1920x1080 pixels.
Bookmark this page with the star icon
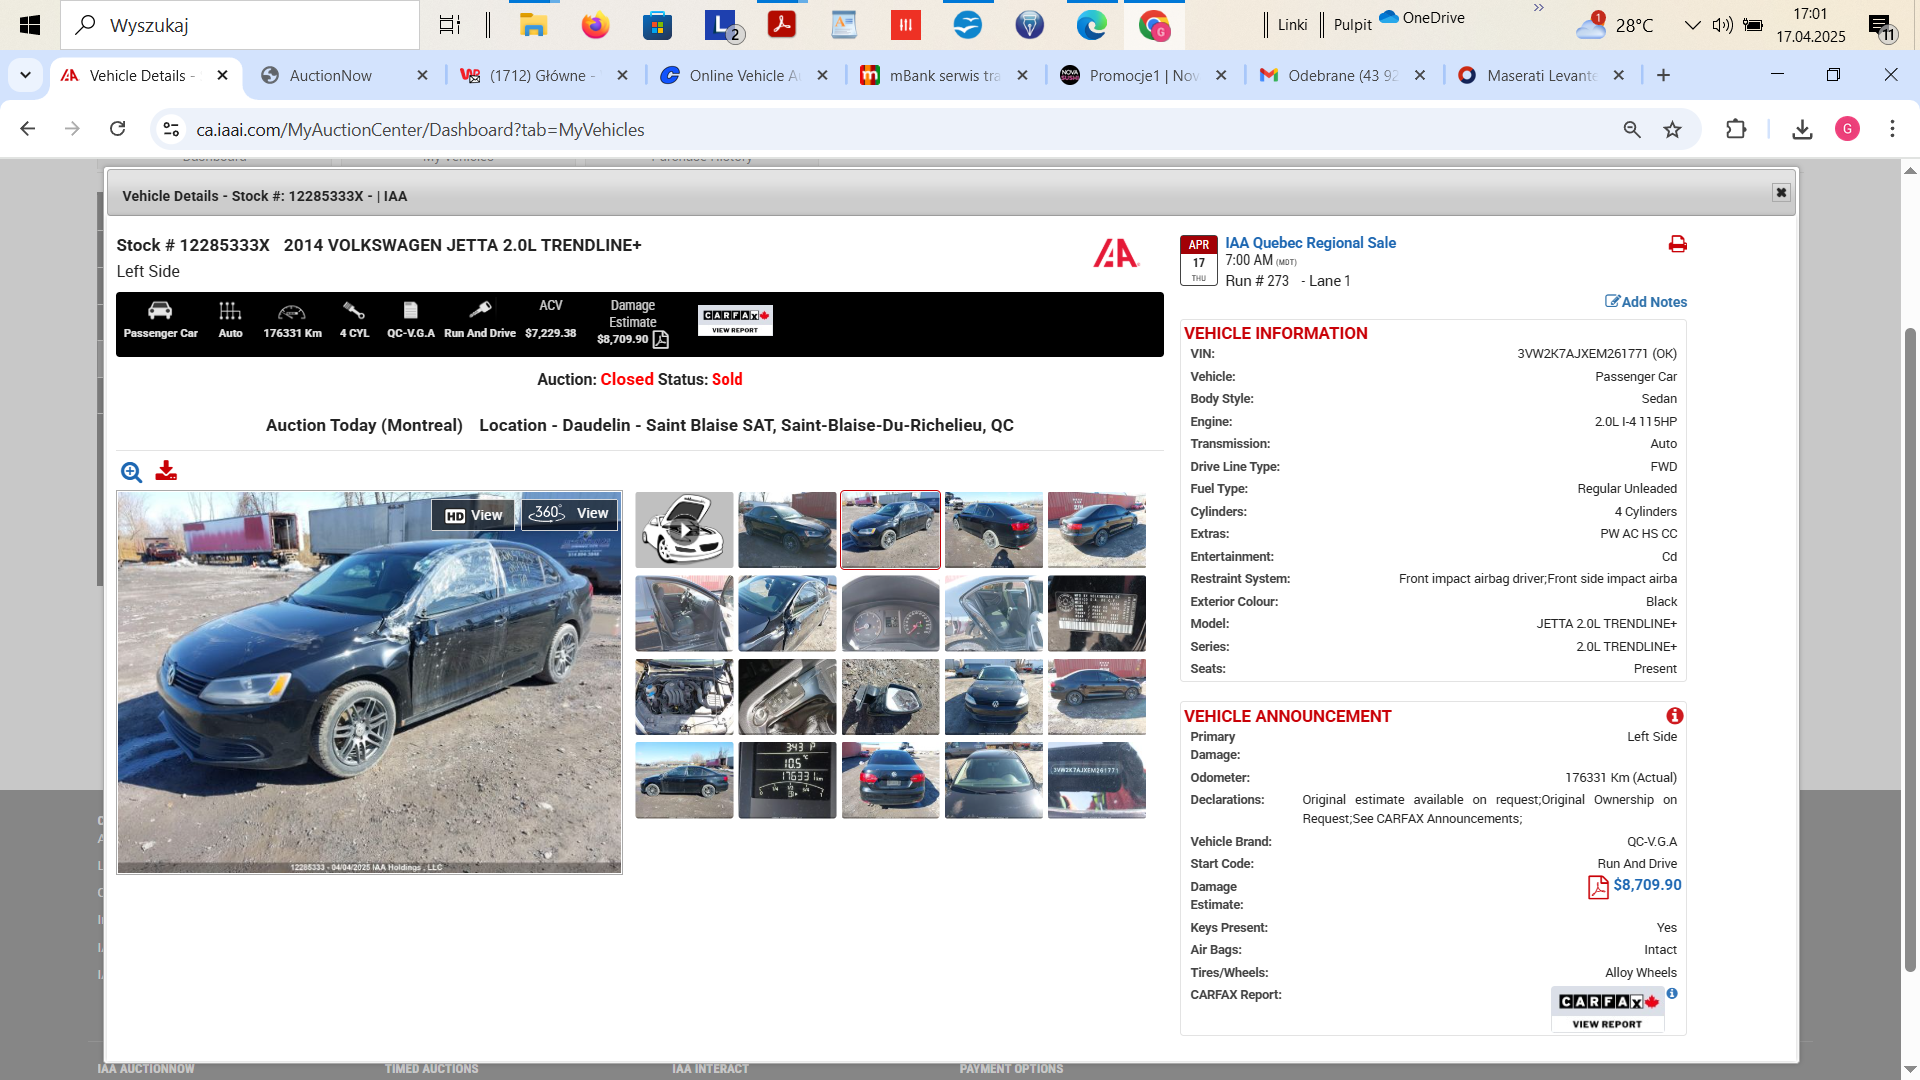1672,129
